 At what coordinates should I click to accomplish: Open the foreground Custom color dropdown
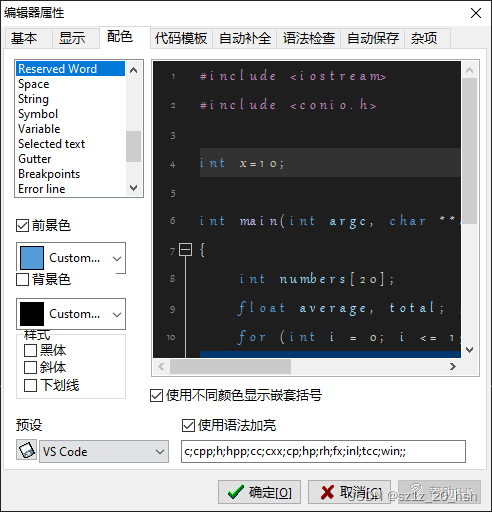pyautogui.click(x=117, y=258)
